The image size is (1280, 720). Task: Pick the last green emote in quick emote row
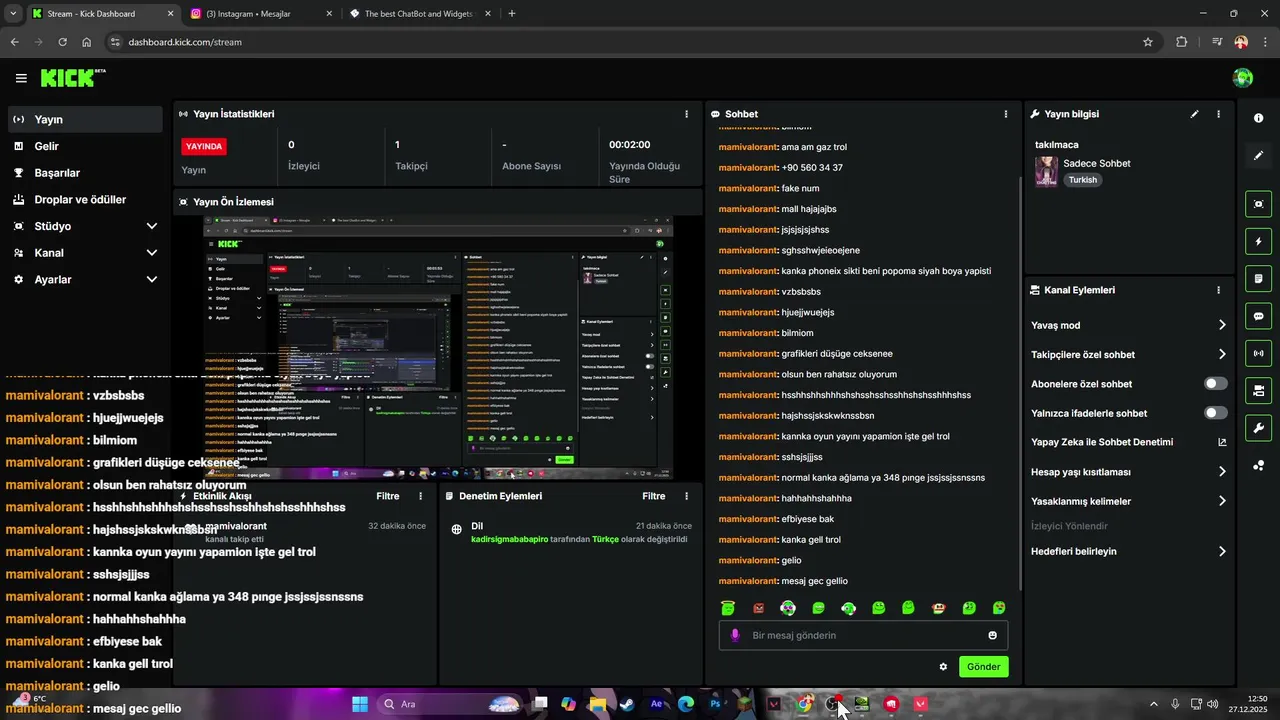(x=998, y=608)
